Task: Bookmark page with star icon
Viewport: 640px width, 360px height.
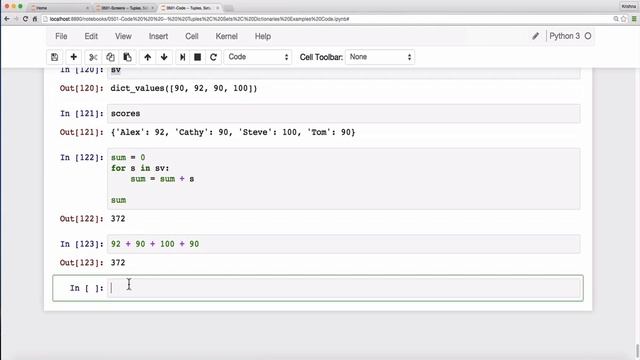Action: click(623, 19)
